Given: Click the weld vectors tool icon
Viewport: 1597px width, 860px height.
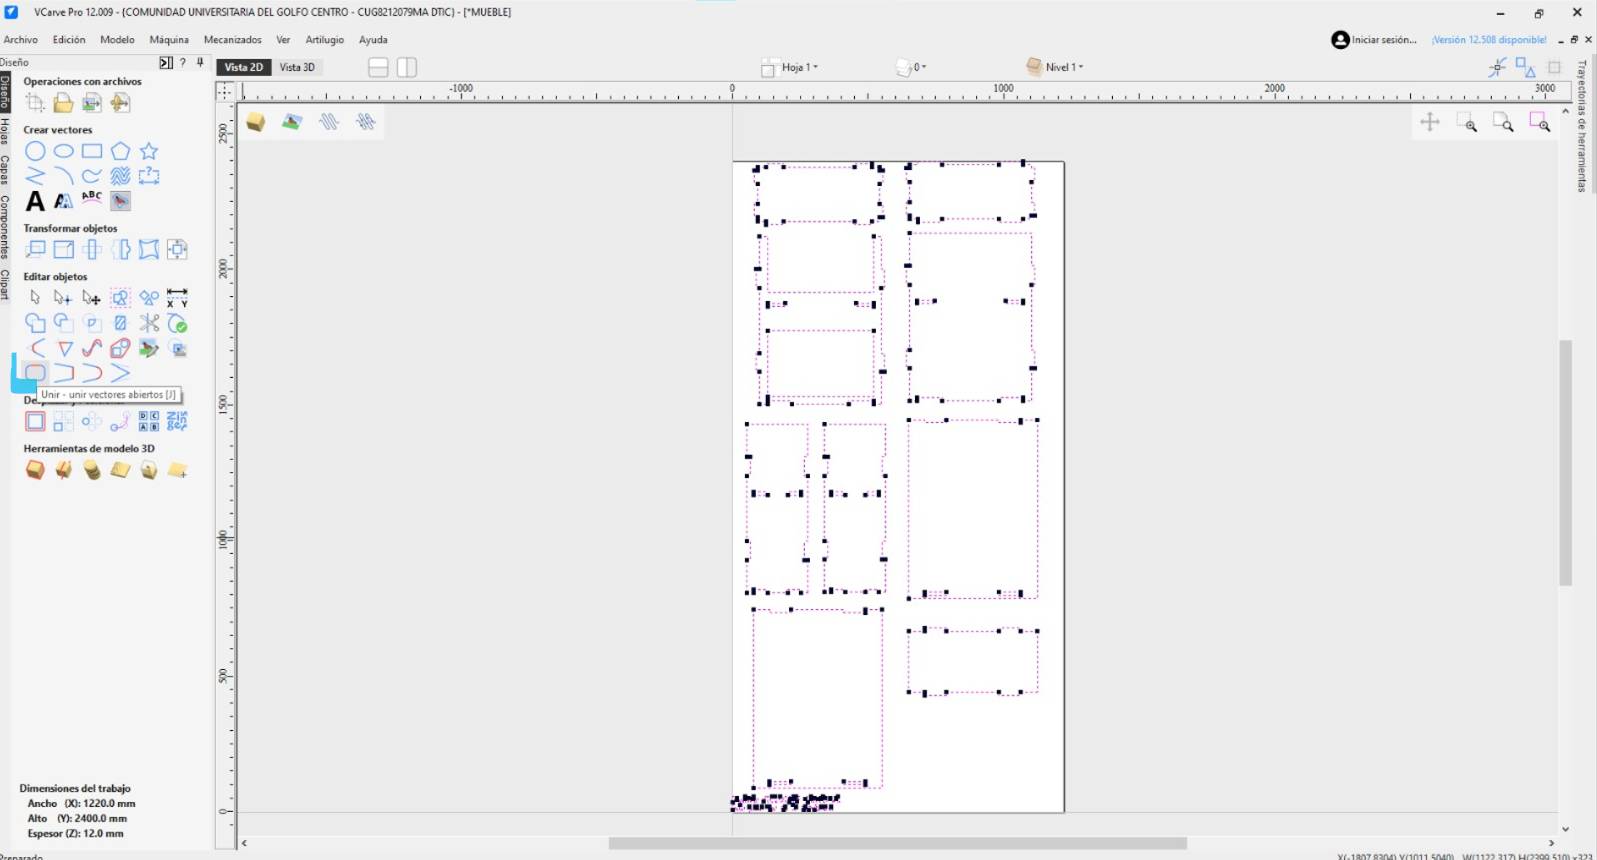Looking at the screenshot, I should click(35, 322).
